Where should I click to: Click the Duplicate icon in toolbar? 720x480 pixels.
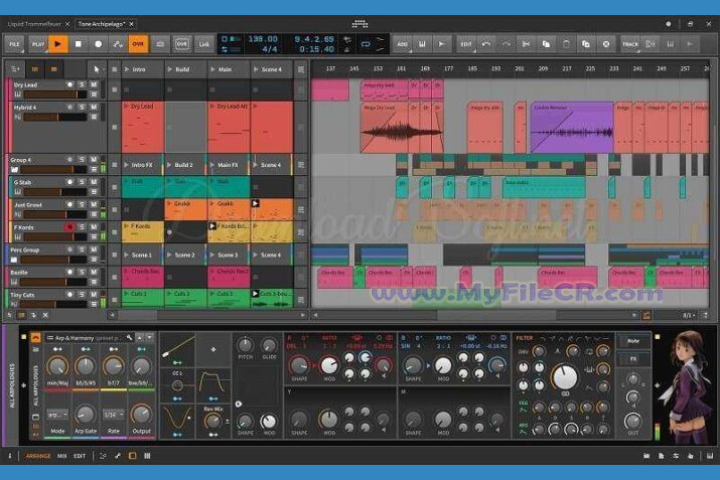[586, 44]
